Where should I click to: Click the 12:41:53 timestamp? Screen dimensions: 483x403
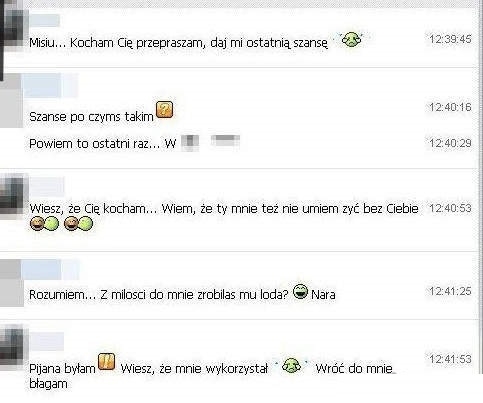tap(450, 359)
